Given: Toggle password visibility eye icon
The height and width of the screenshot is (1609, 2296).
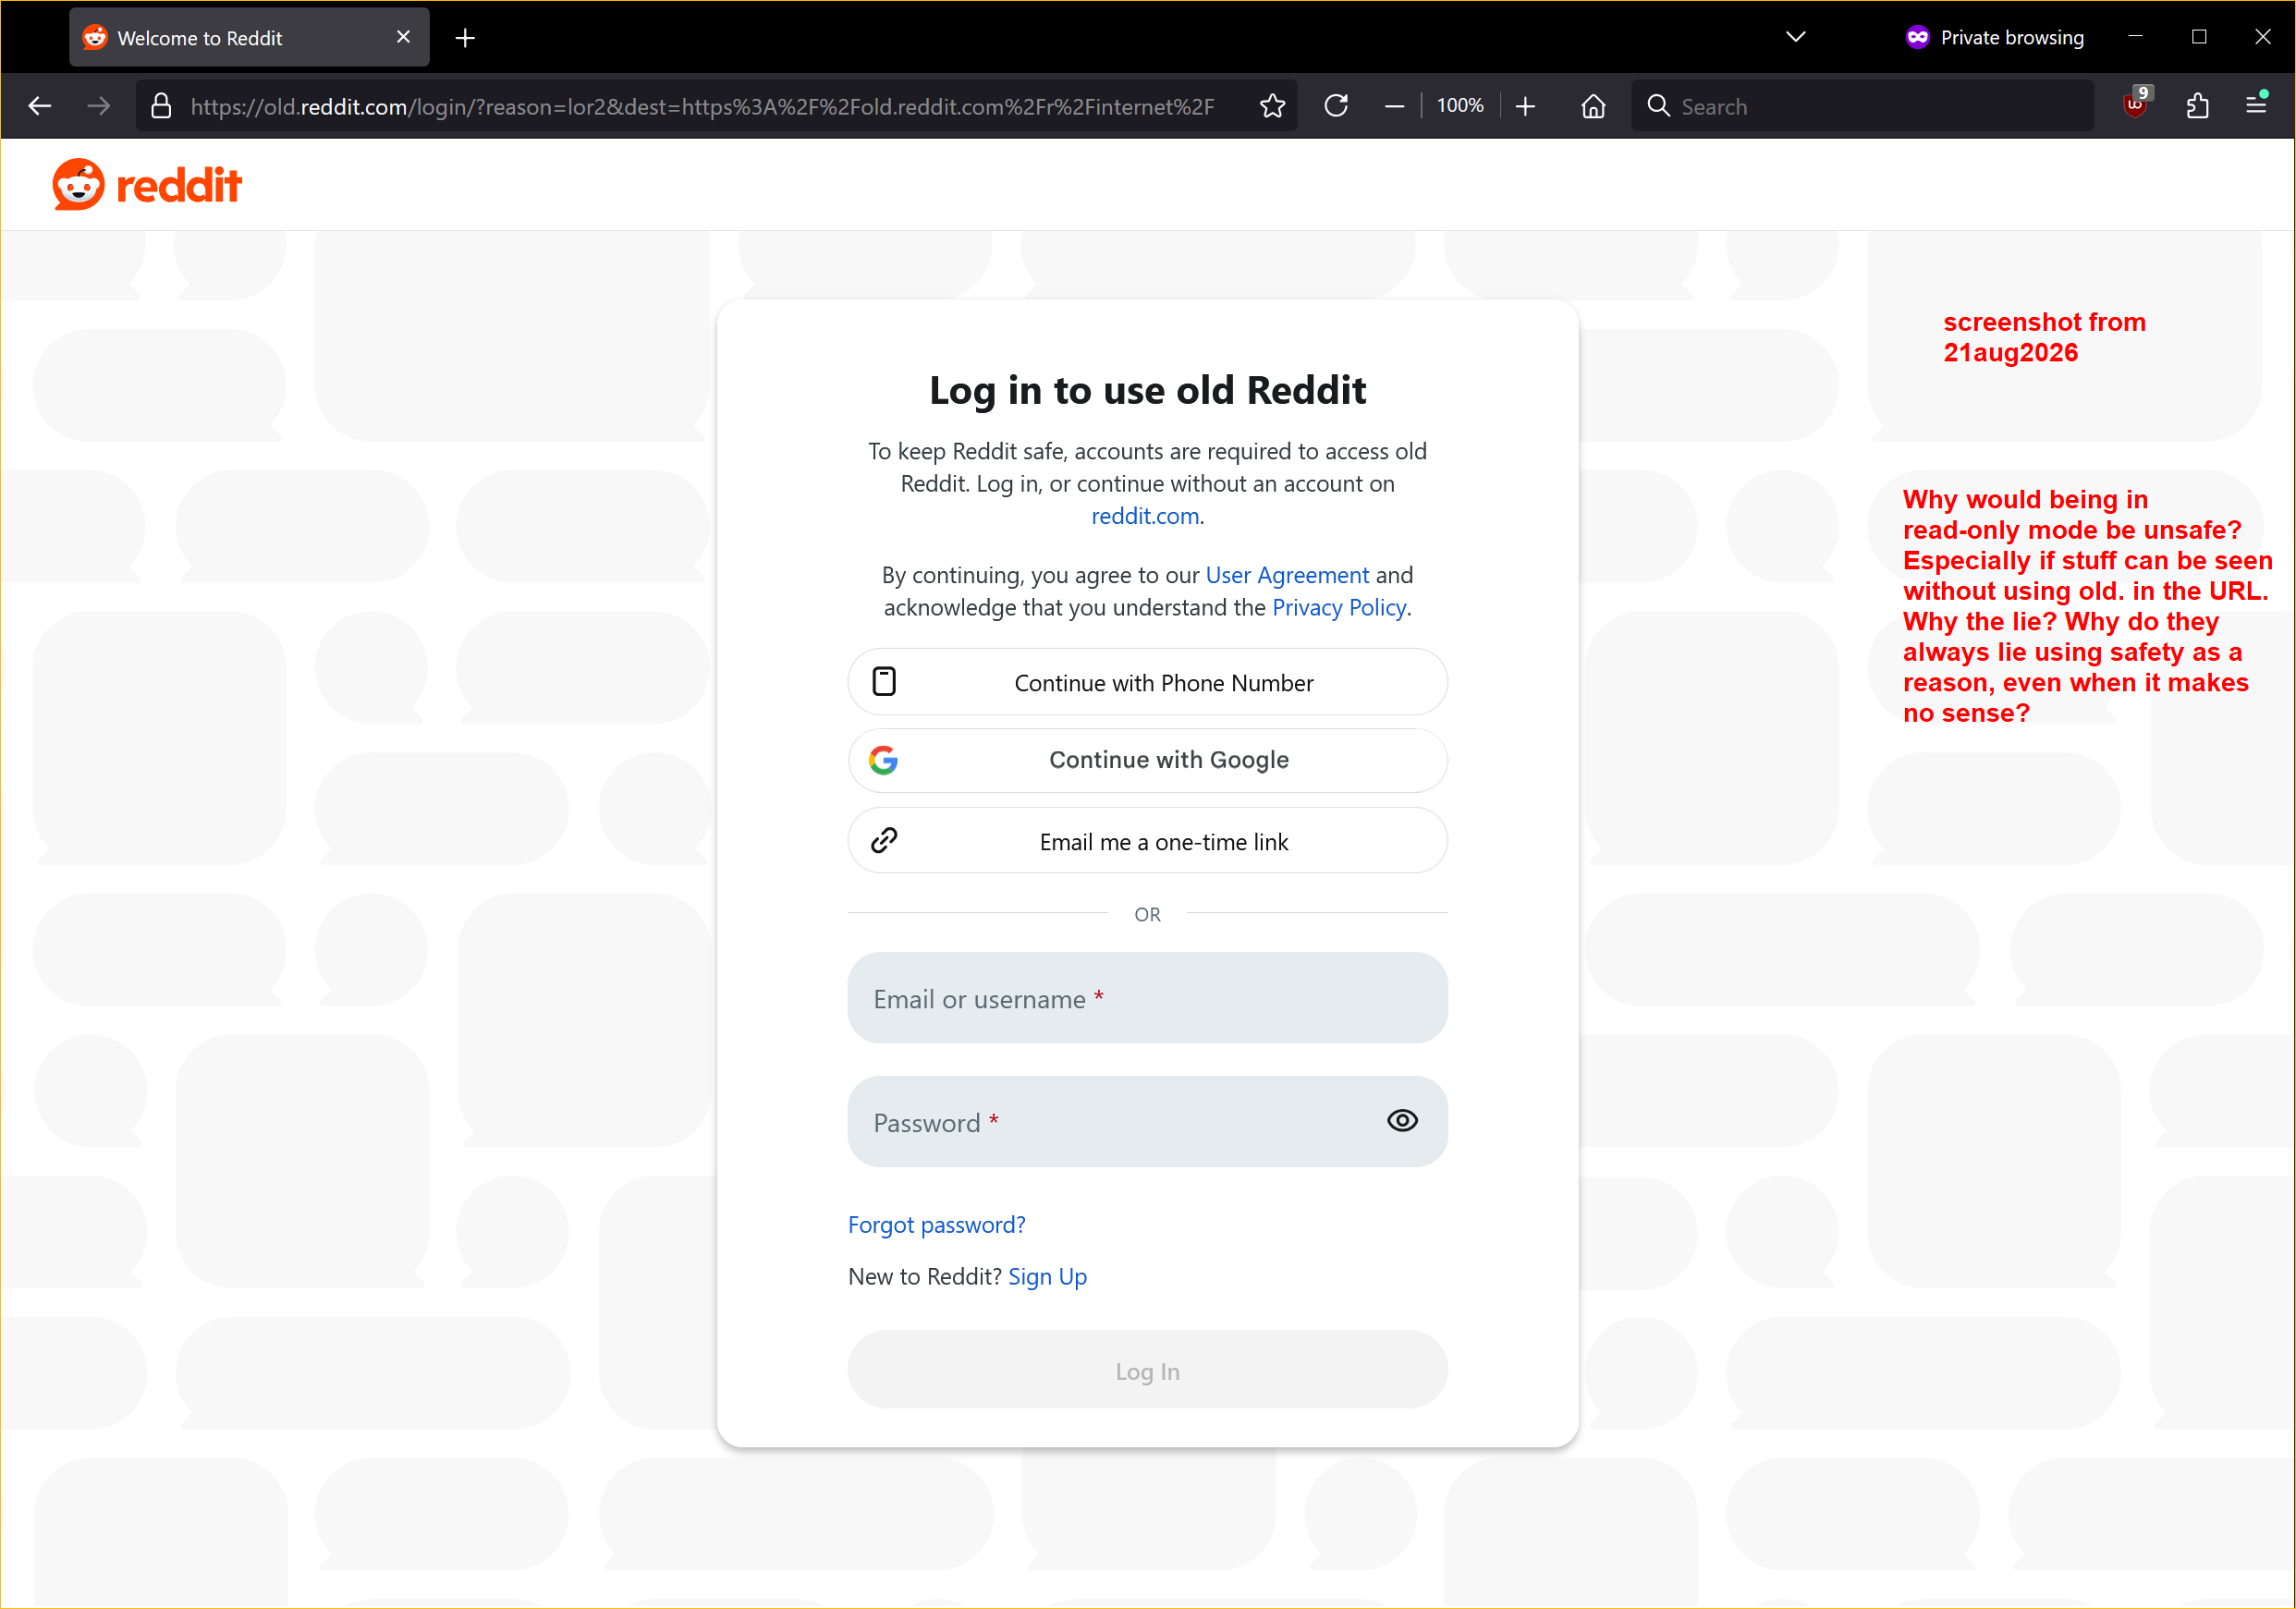Looking at the screenshot, I should point(1402,1120).
